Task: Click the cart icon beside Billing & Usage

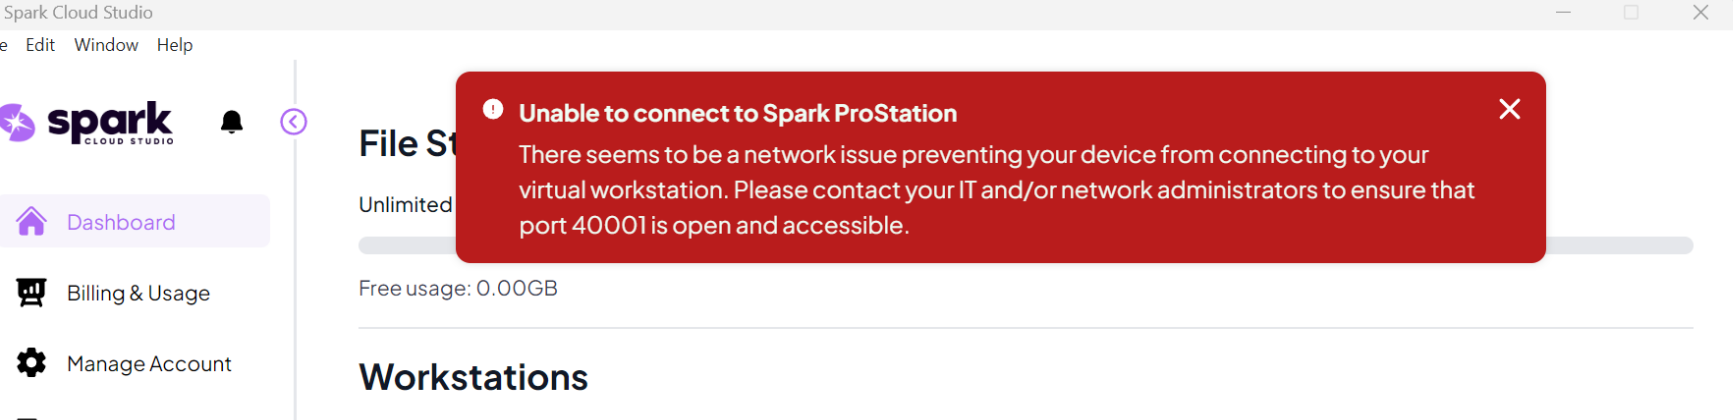Action: [x=32, y=292]
